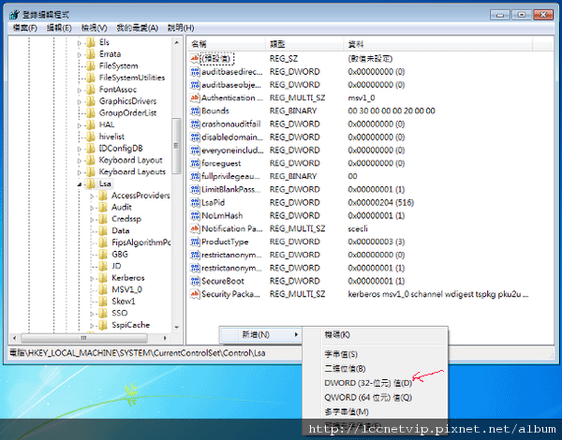The image size is (562, 440).
Task: Open the 我的最愛(A) Favorites menu
Action: point(137,28)
